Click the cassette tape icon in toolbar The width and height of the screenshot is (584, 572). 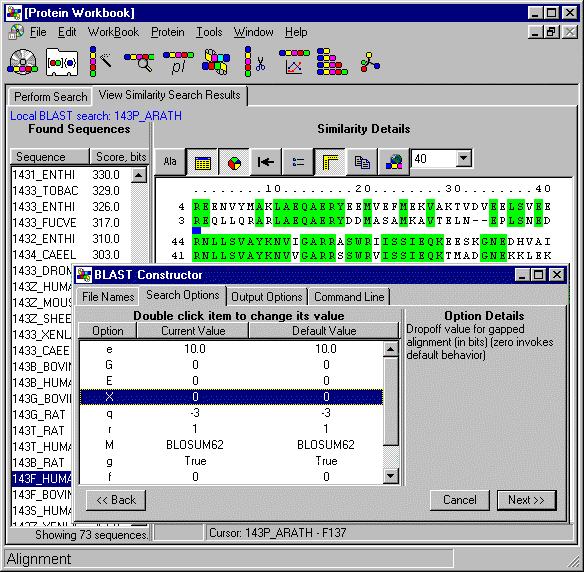[x=62, y=62]
